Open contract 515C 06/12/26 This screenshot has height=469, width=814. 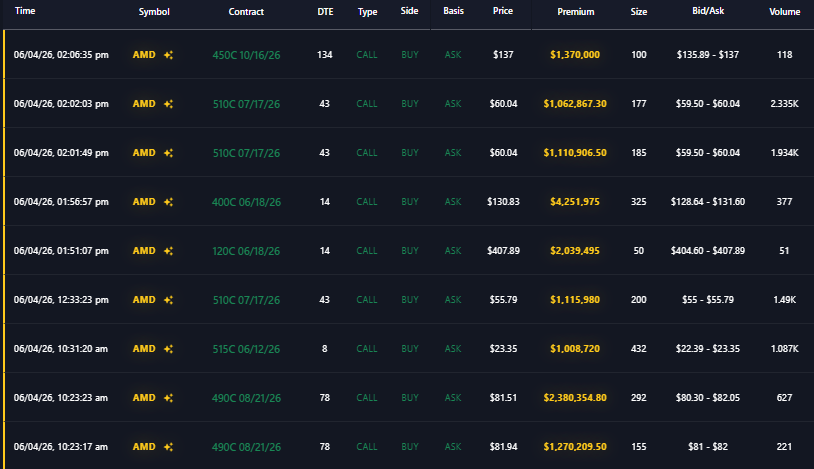tap(246, 349)
